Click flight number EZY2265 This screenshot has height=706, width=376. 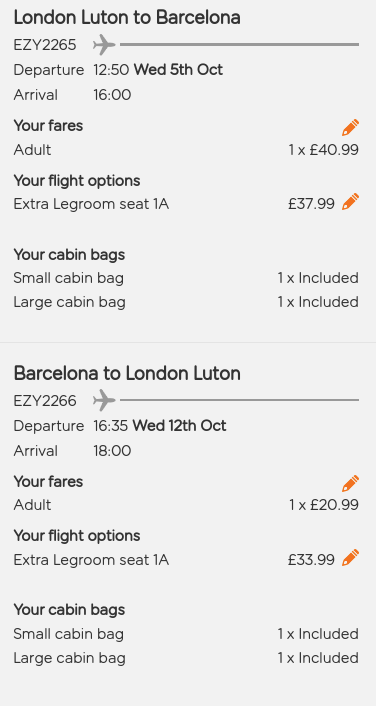tap(45, 45)
